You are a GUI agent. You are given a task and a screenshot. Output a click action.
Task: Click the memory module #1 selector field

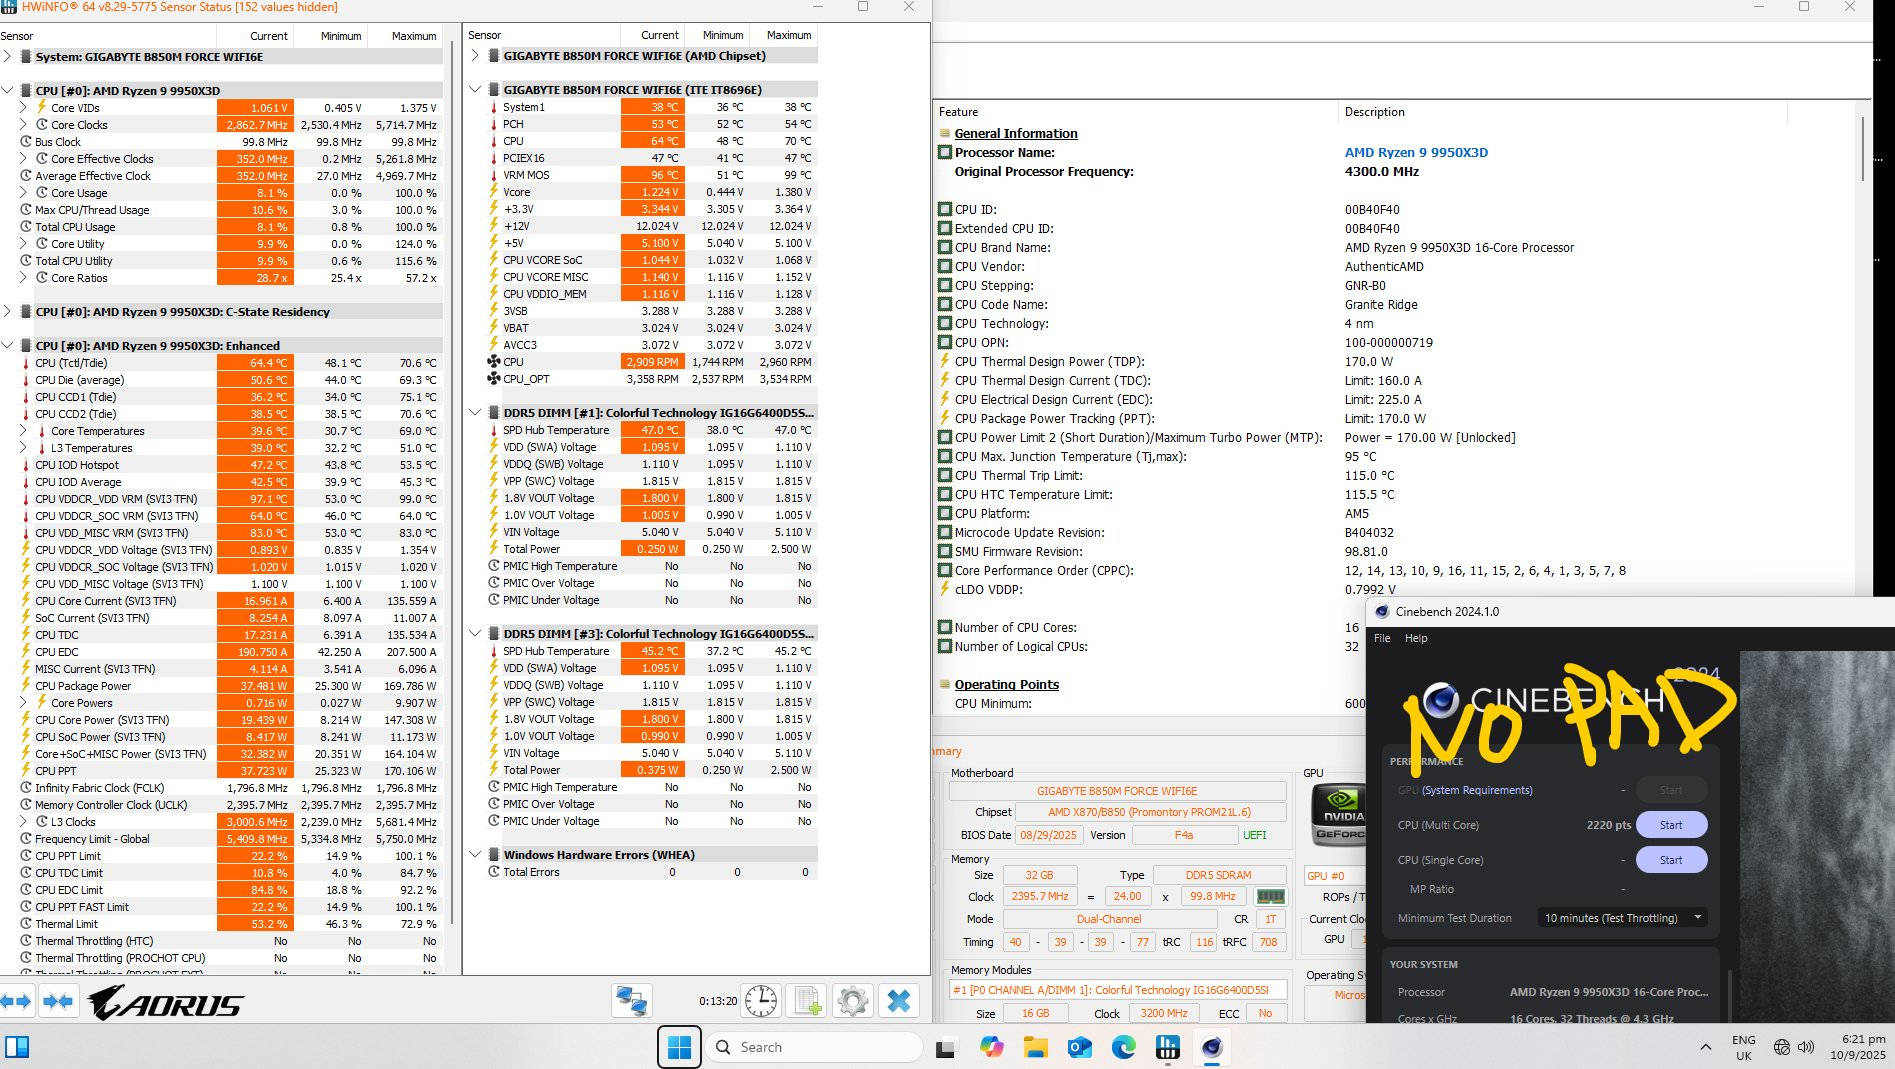1117,990
